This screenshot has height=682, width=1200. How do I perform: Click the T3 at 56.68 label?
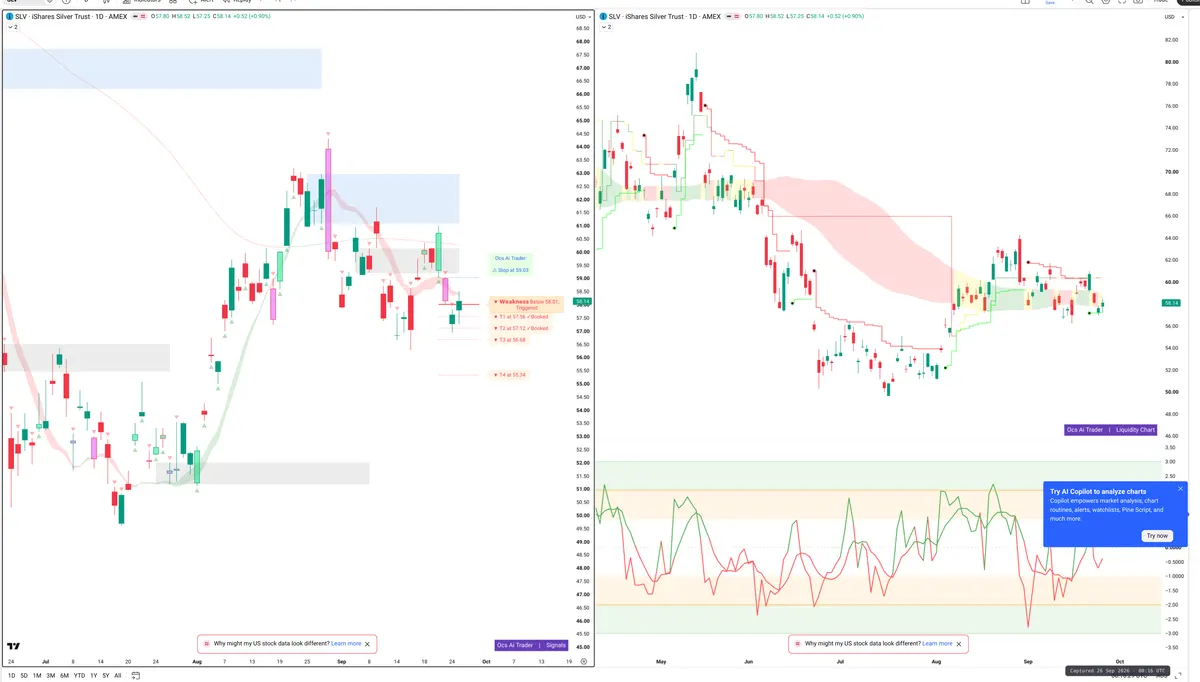pyautogui.click(x=510, y=340)
